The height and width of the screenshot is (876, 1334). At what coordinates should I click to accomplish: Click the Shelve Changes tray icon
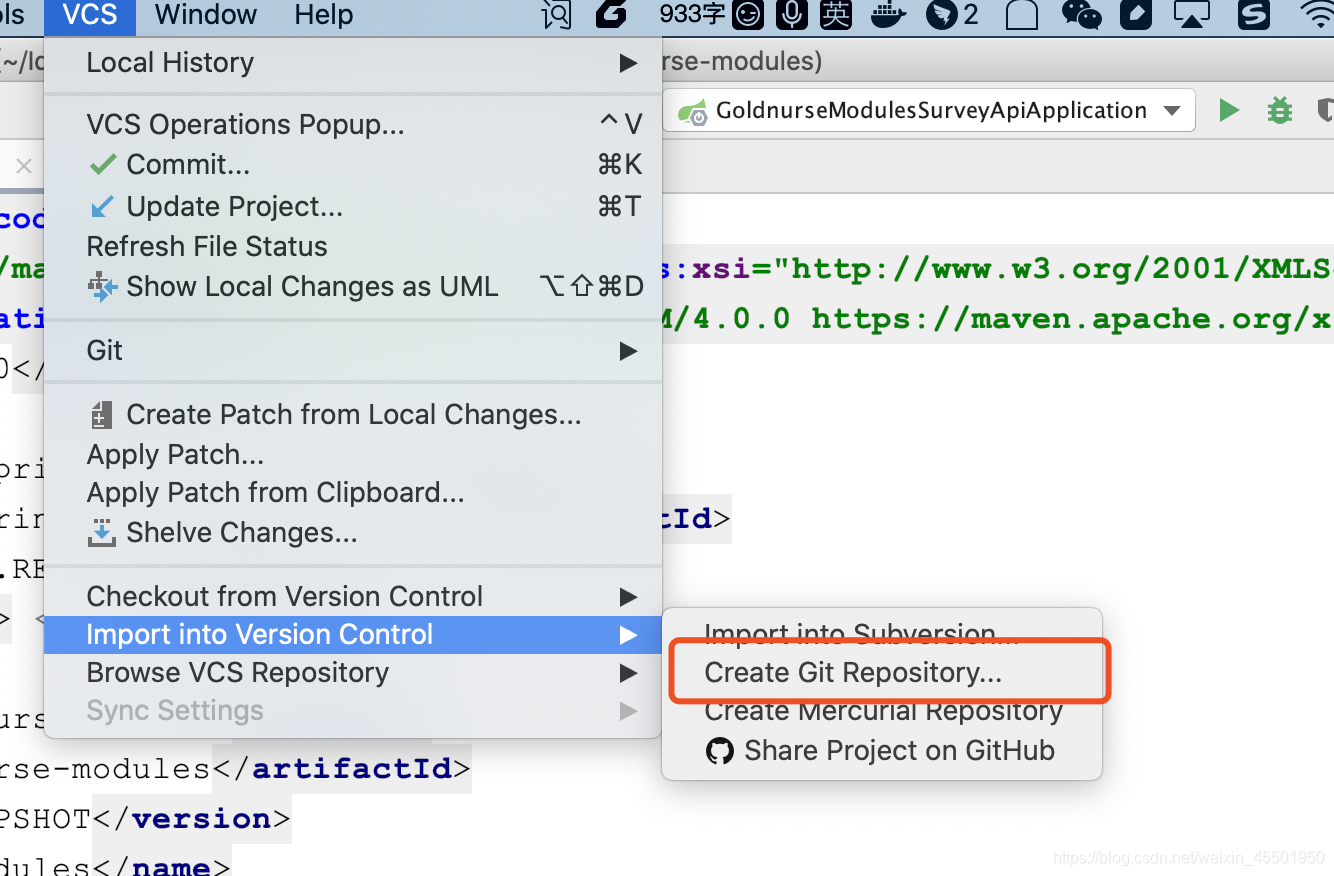point(102,532)
